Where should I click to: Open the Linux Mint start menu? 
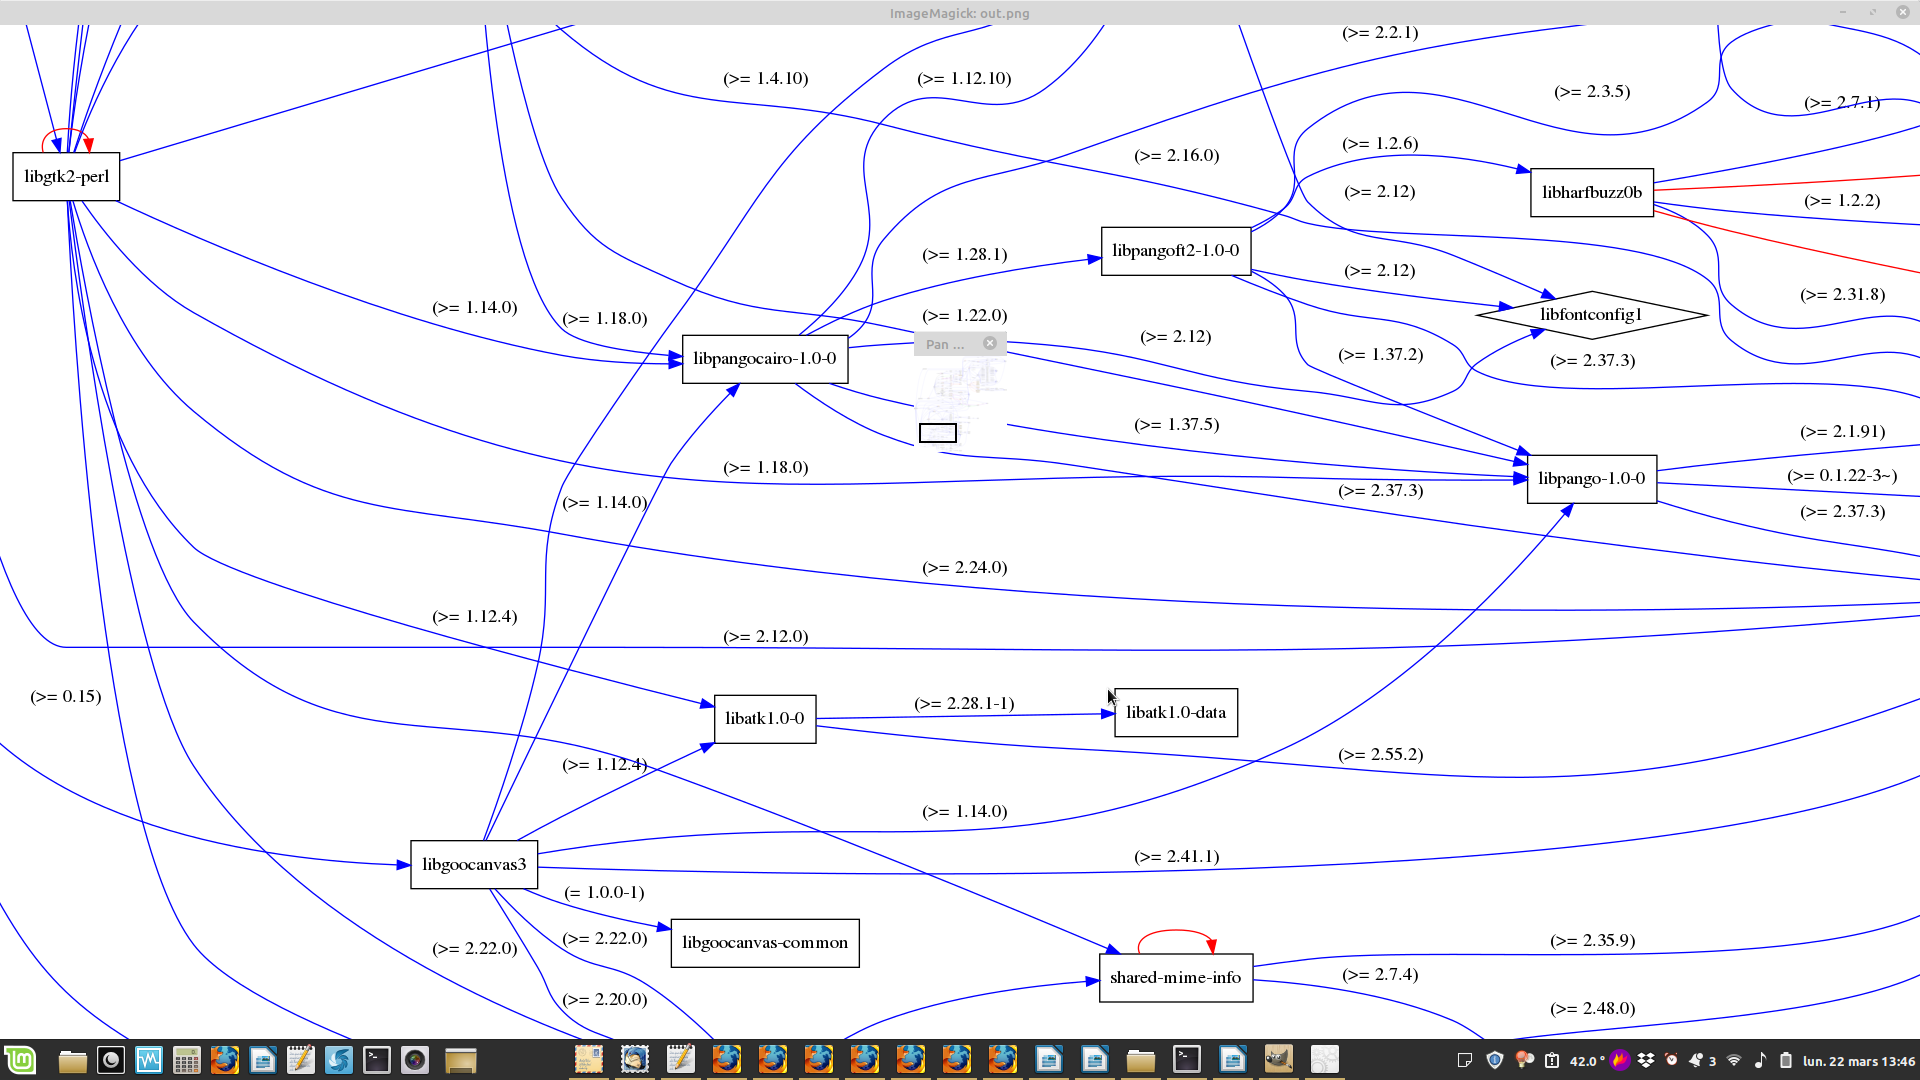[x=20, y=1060]
